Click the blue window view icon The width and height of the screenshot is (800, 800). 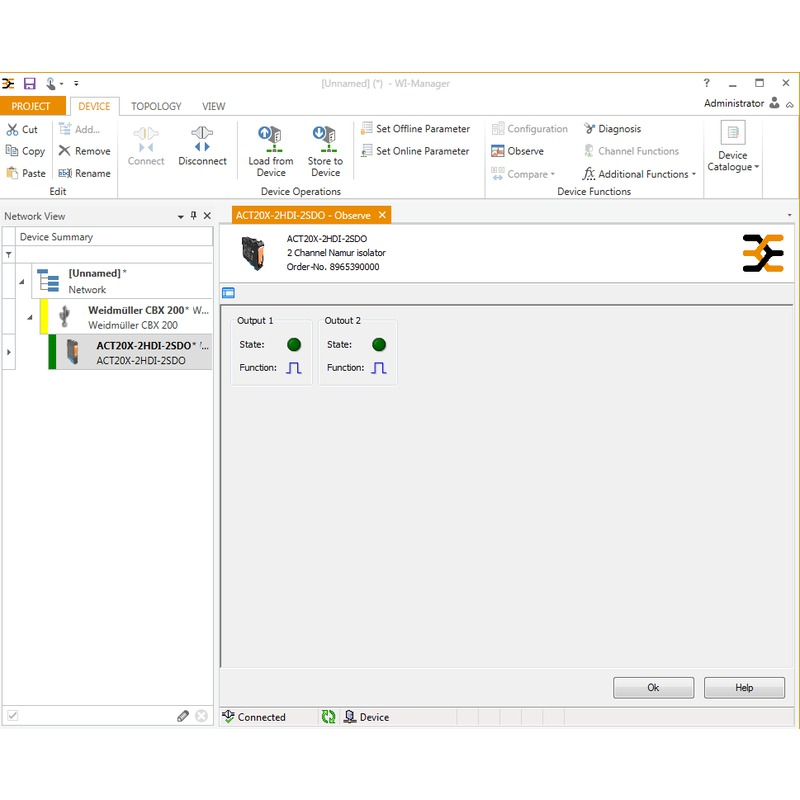[229, 292]
